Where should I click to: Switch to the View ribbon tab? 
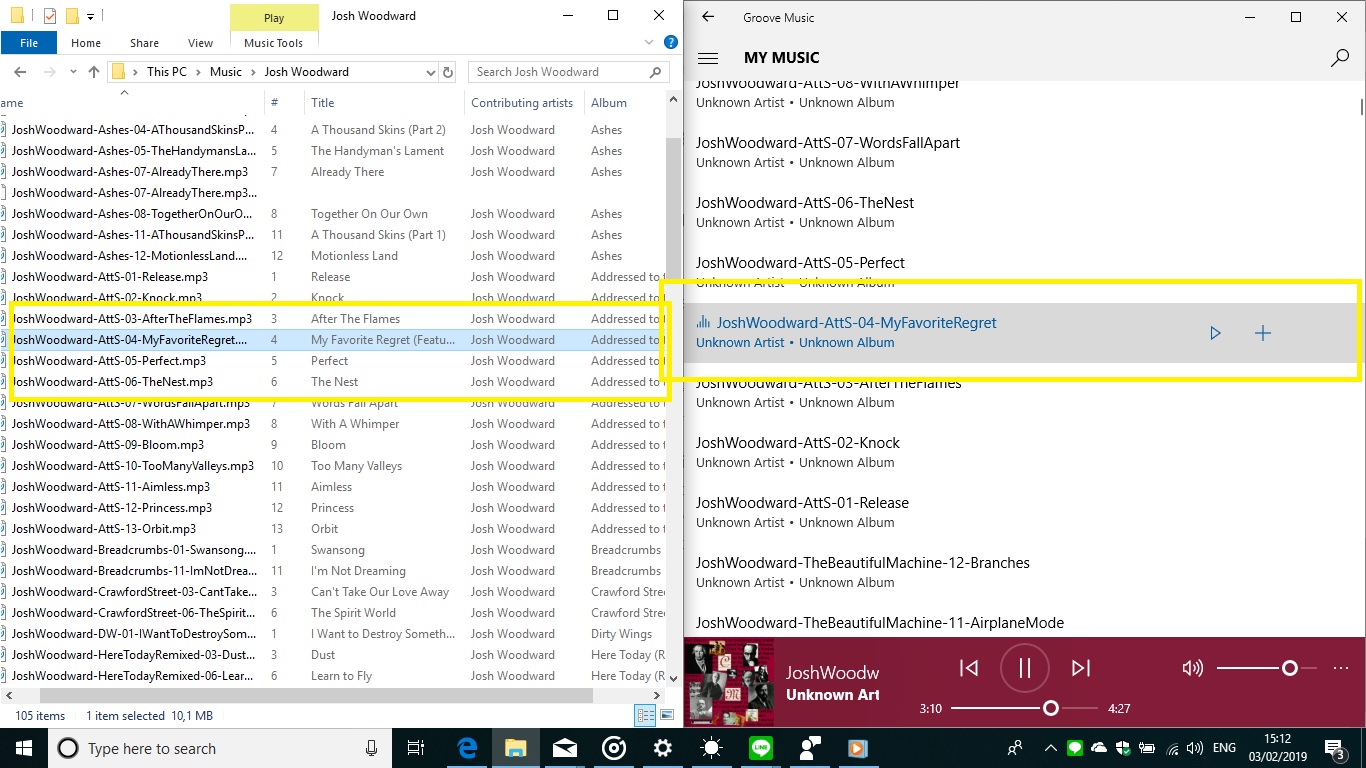coord(201,43)
